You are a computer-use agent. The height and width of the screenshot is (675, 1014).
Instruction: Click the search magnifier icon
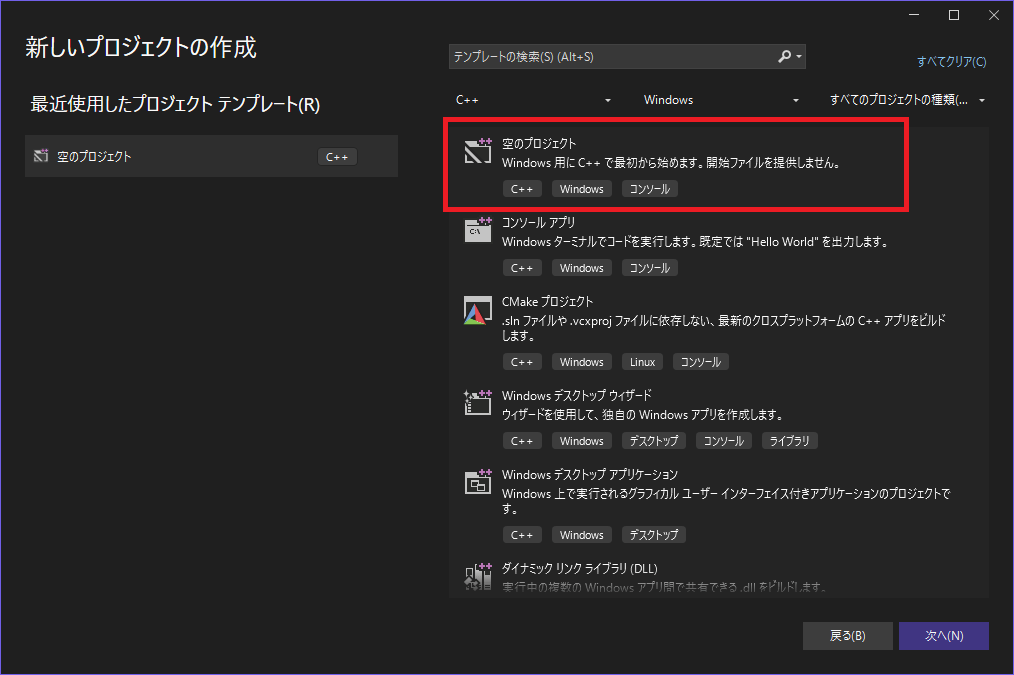click(x=784, y=56)
